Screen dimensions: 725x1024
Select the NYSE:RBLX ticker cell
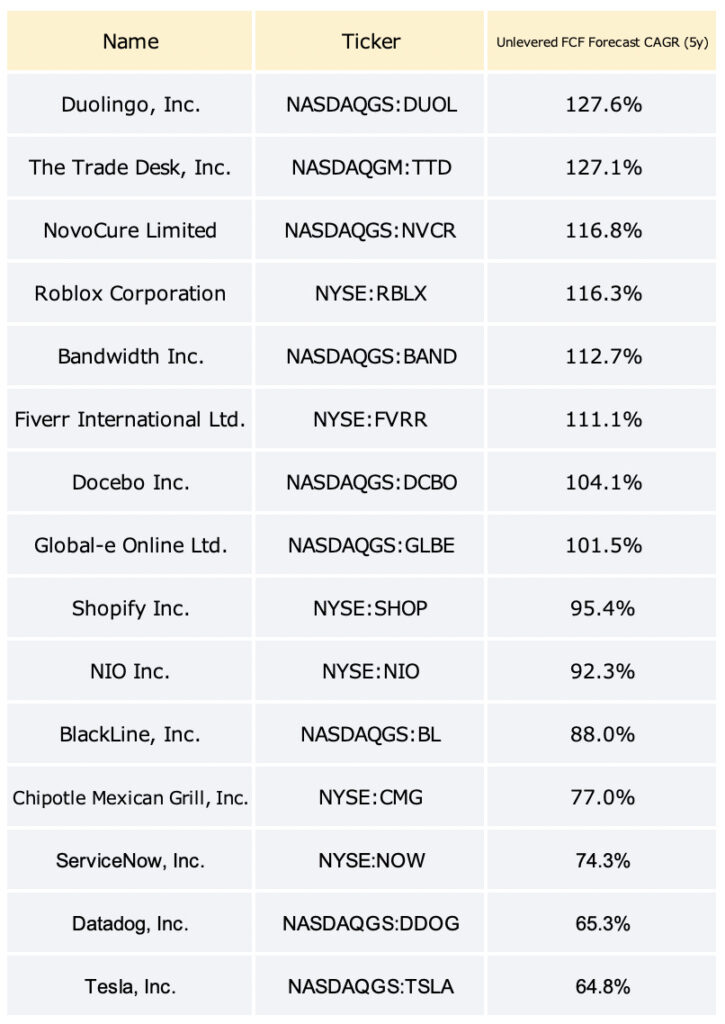point(370,293)
